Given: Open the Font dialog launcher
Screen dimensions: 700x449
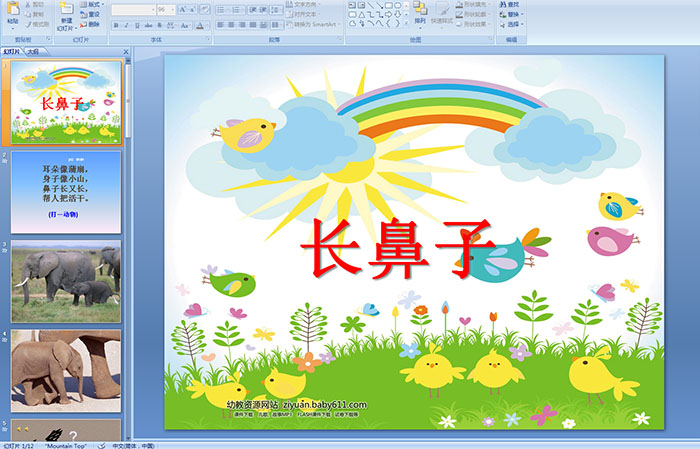Looking at the screenshot, I should 208,39.
